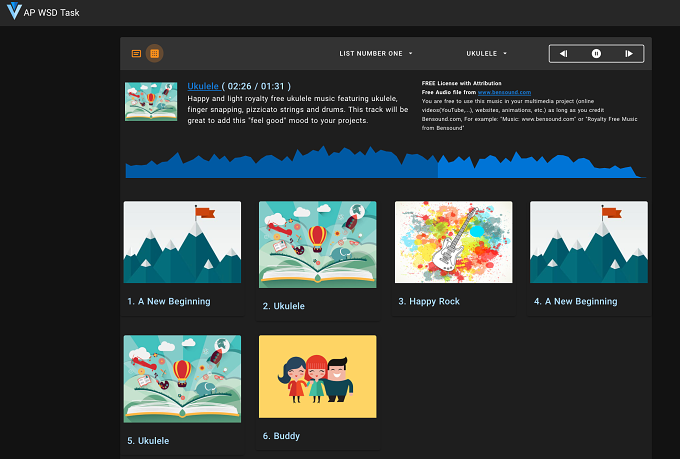Pause the current playback

click(596, 54)
